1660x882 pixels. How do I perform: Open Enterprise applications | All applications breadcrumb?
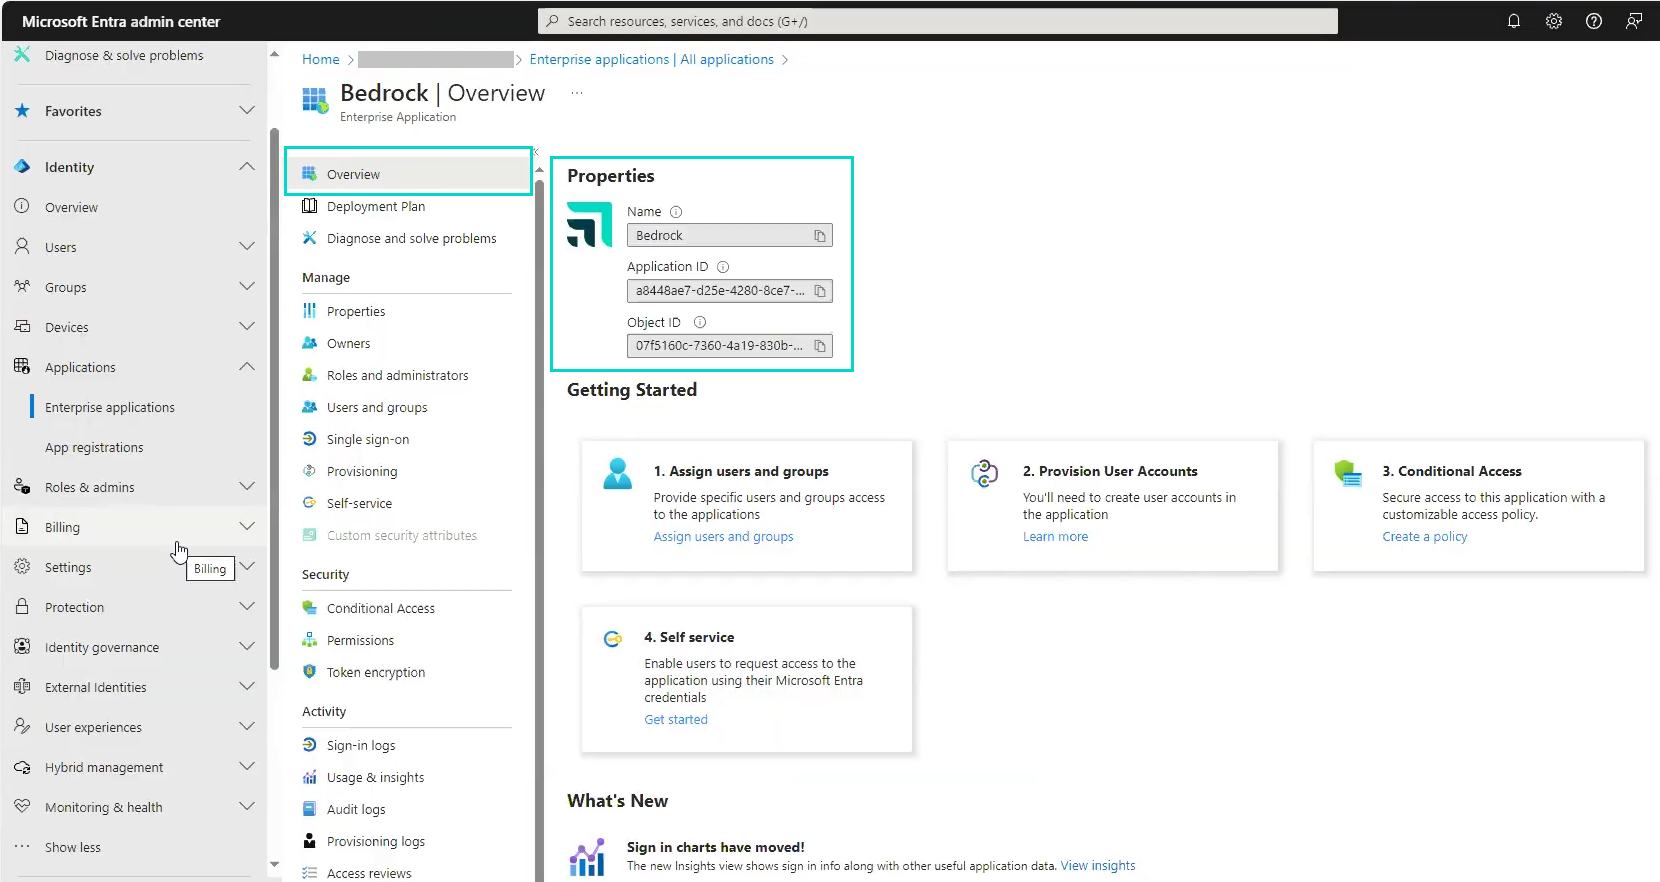651,59
